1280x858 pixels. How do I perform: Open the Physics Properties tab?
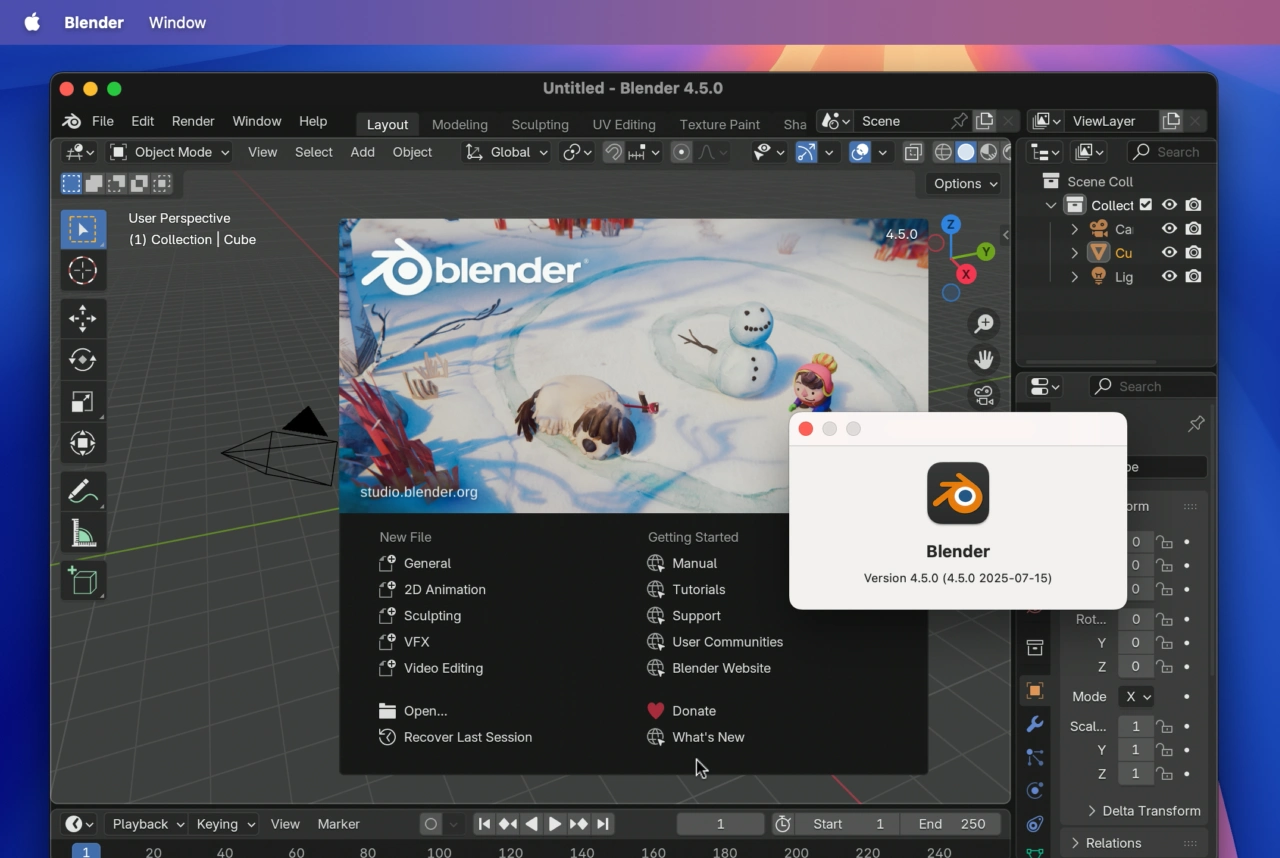tap(1034, 790)
